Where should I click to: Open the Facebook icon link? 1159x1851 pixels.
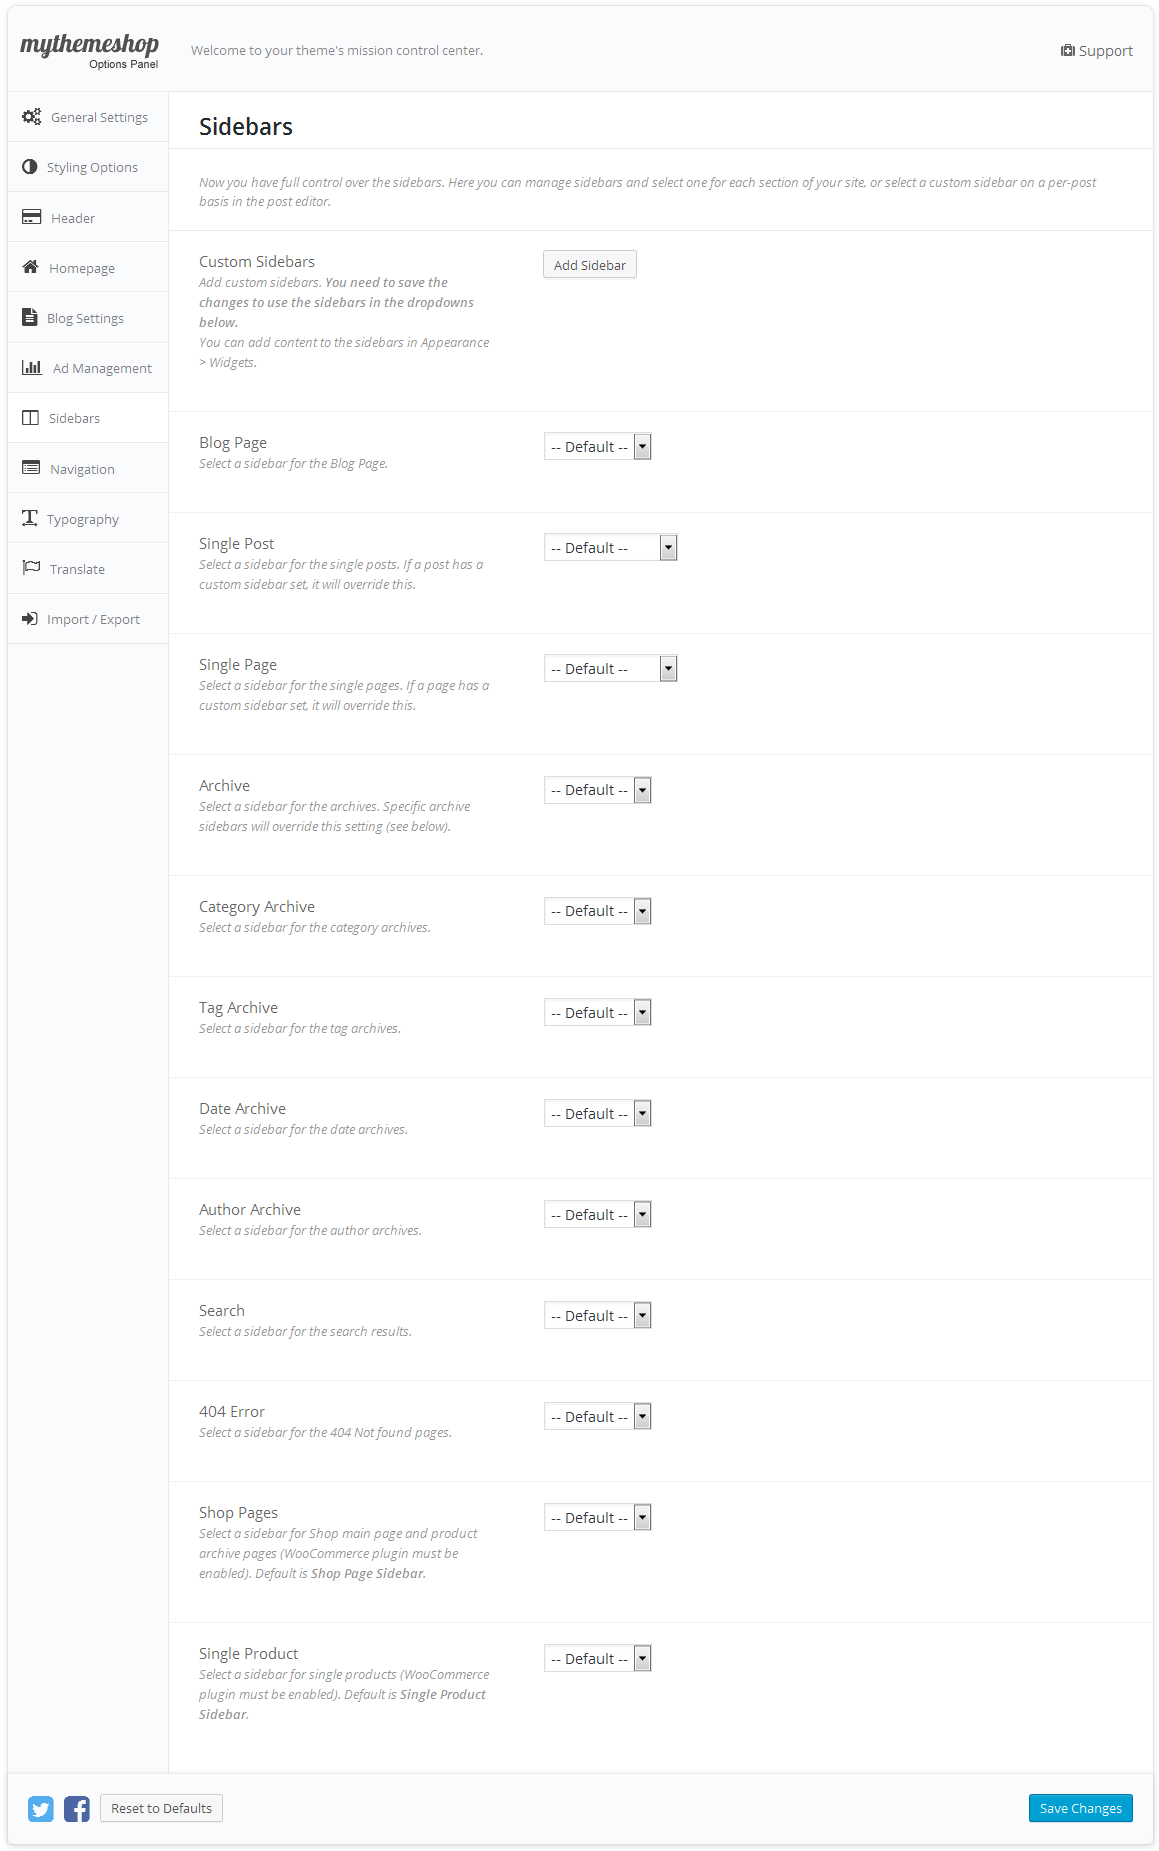tap(77, 1808)
